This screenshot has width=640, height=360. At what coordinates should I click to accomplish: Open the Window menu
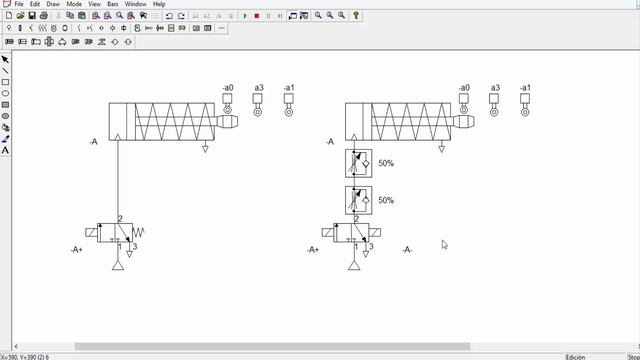tap(136, 4)
